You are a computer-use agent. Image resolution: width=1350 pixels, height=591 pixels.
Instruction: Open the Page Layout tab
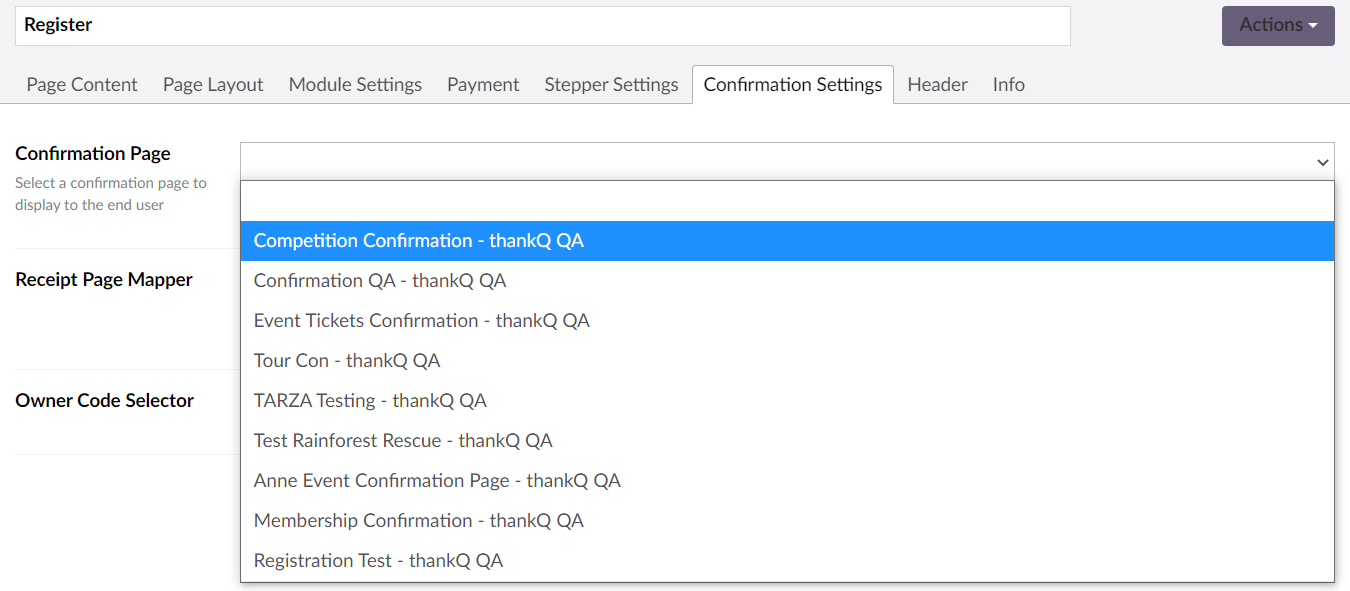[x=213, y=85]
